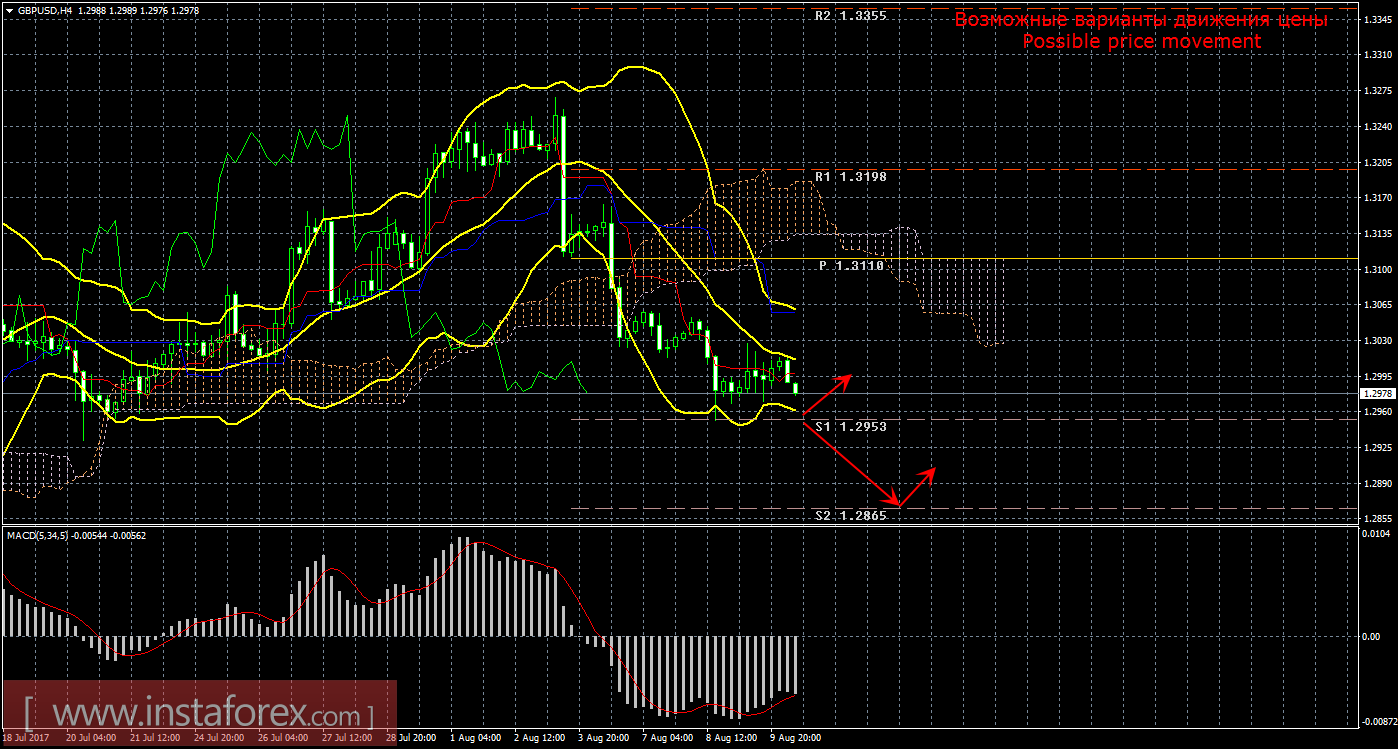Viewport: 1398px width, 749px height.
Task: Click the '1 Aug 04:00' time axis label
Action: (x=476, y=738)
